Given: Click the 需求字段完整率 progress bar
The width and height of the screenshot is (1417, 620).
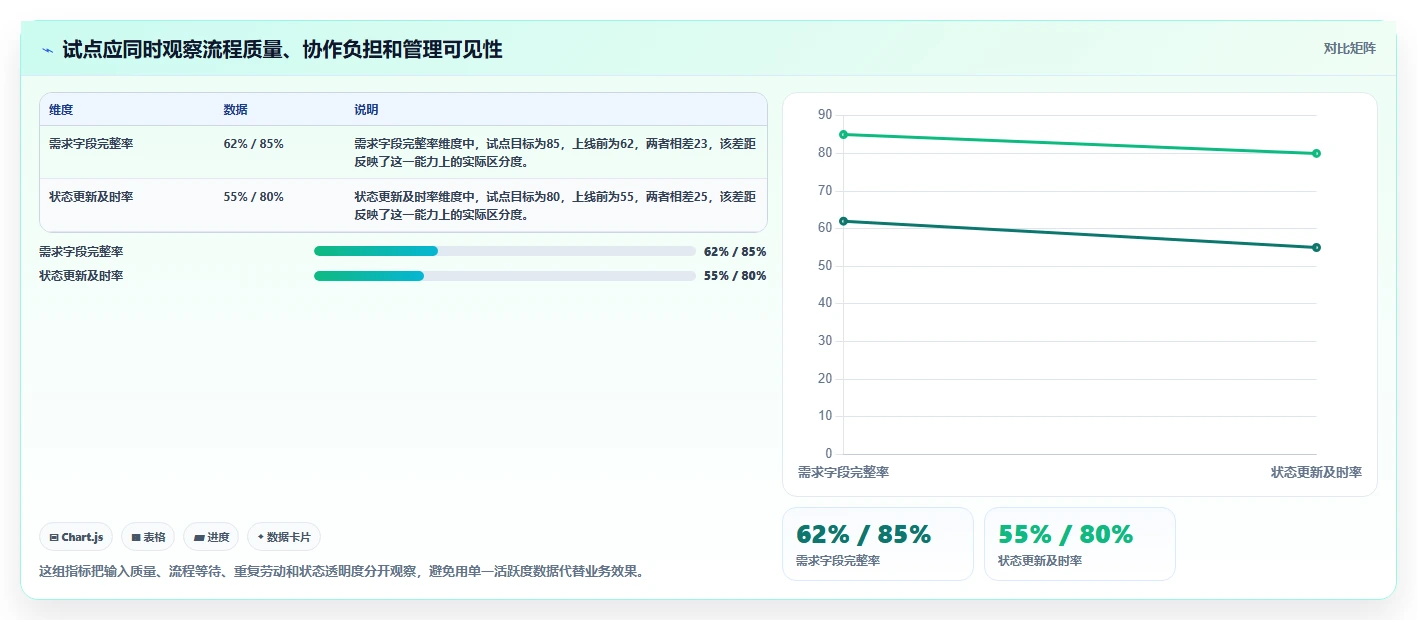Looking at the screenshot, I should 505,251.
